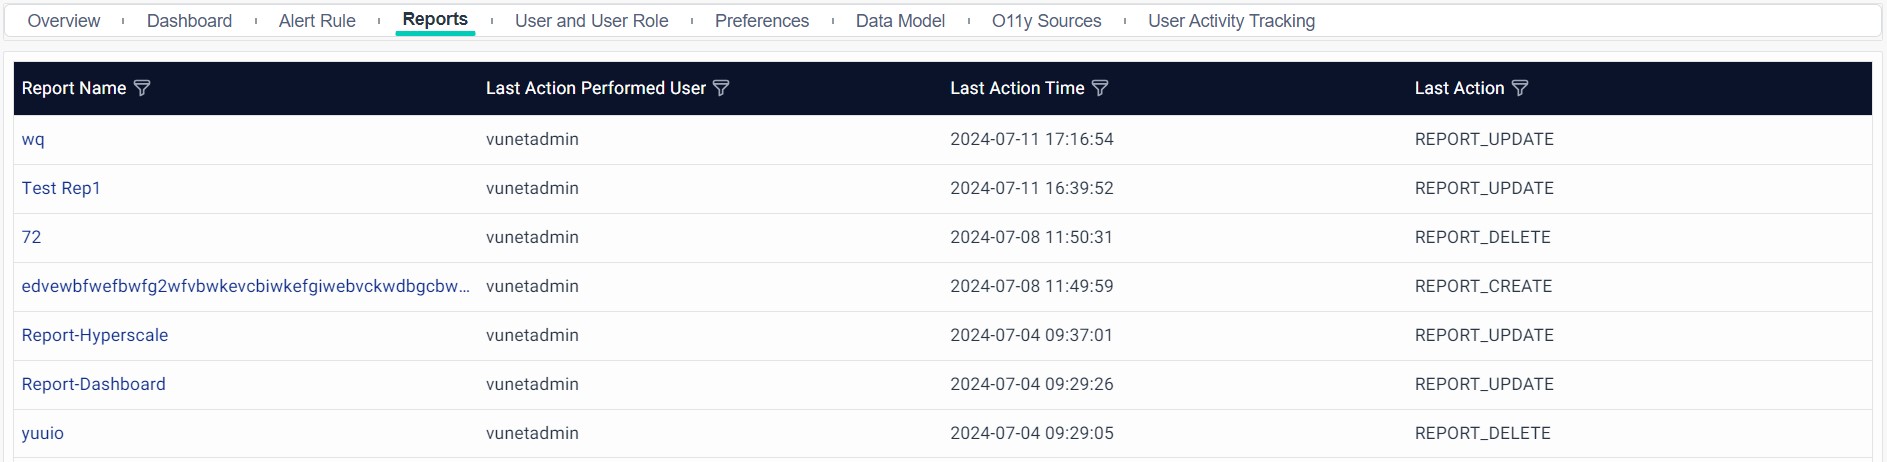
Task: Open User and User Role tab
Action: [591, 21]
